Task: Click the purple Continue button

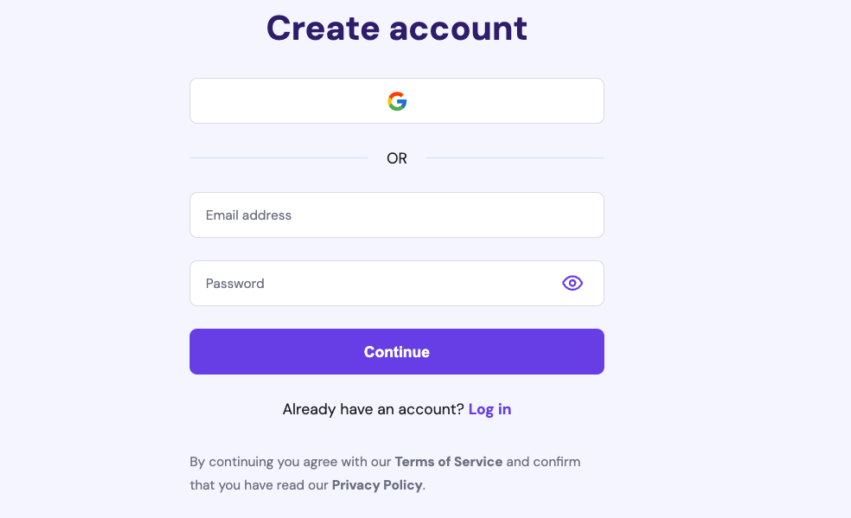Action: pos(397,351)
